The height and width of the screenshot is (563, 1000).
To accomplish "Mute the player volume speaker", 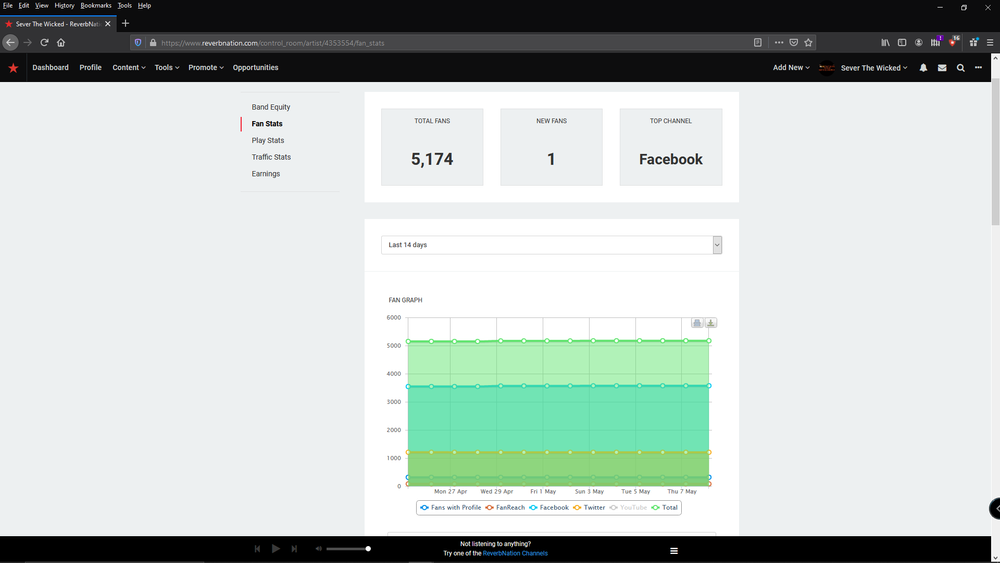I will 318,548.
